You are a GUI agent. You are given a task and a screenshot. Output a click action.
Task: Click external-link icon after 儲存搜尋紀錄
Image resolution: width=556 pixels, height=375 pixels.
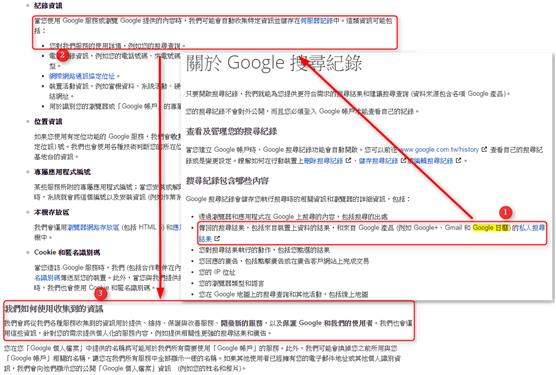[x=403, y=161]
